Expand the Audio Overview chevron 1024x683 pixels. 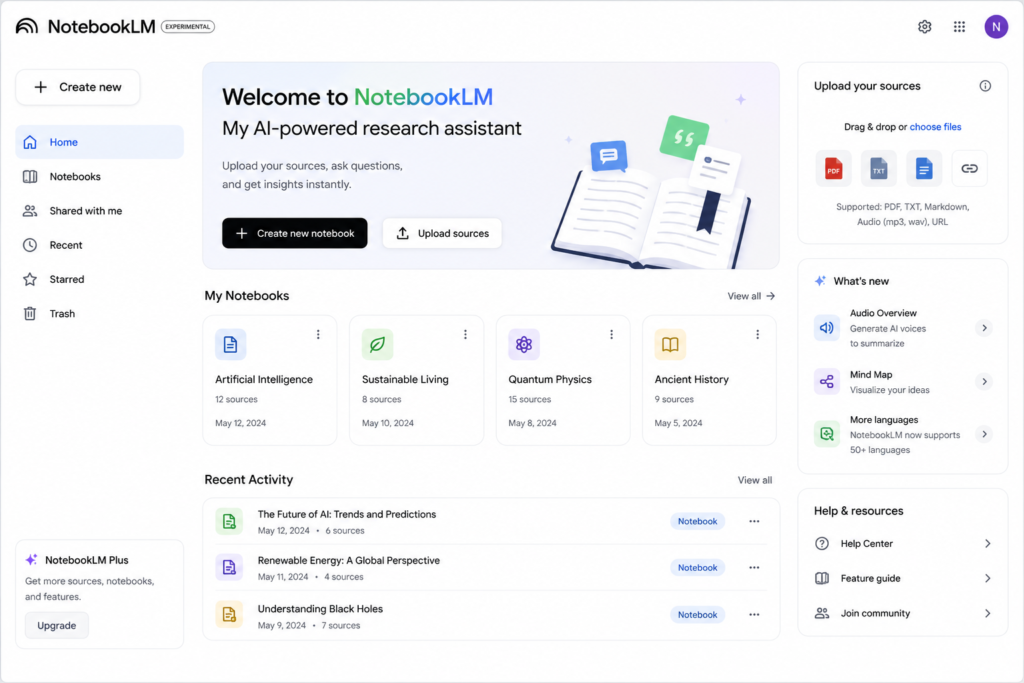pos(984,328)
